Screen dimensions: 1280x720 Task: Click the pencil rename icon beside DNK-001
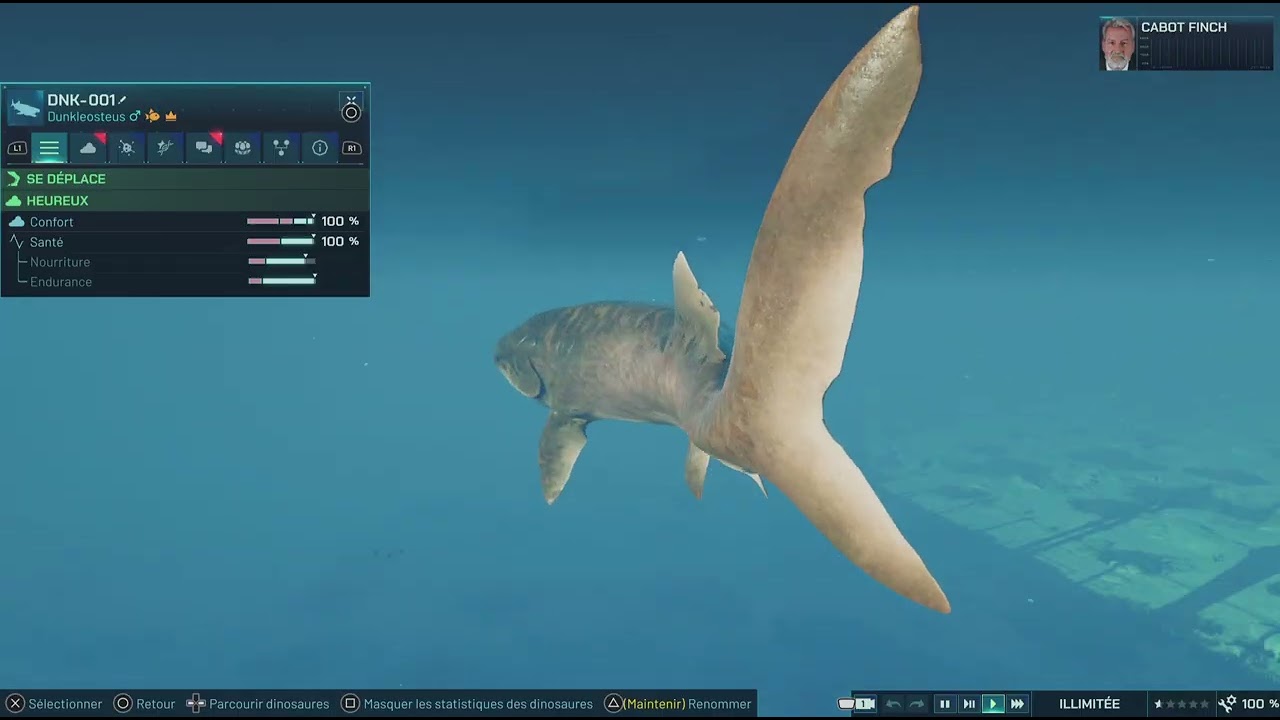123,100
